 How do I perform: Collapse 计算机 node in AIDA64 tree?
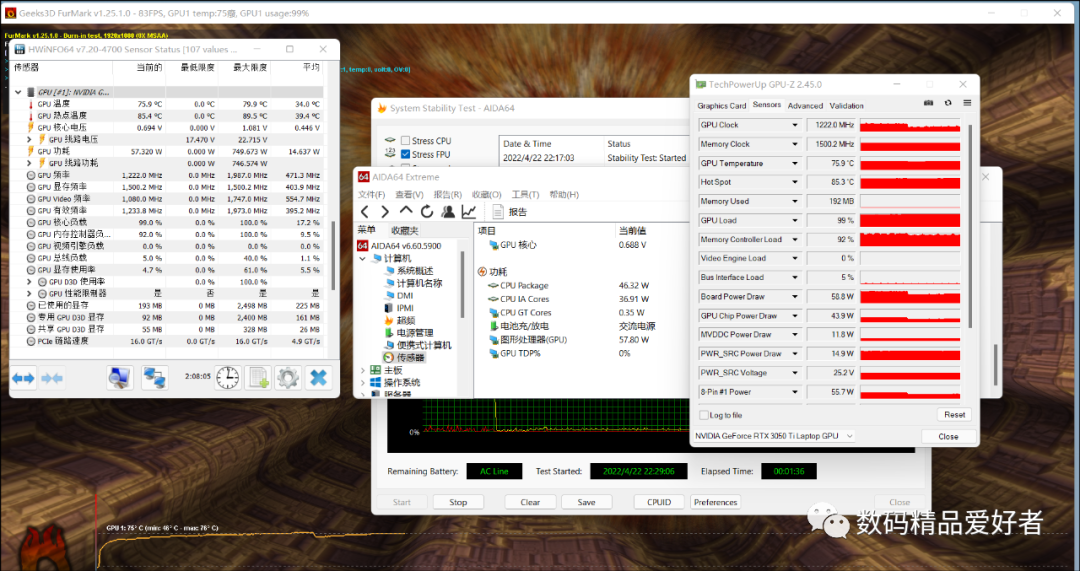coord(363,258)
